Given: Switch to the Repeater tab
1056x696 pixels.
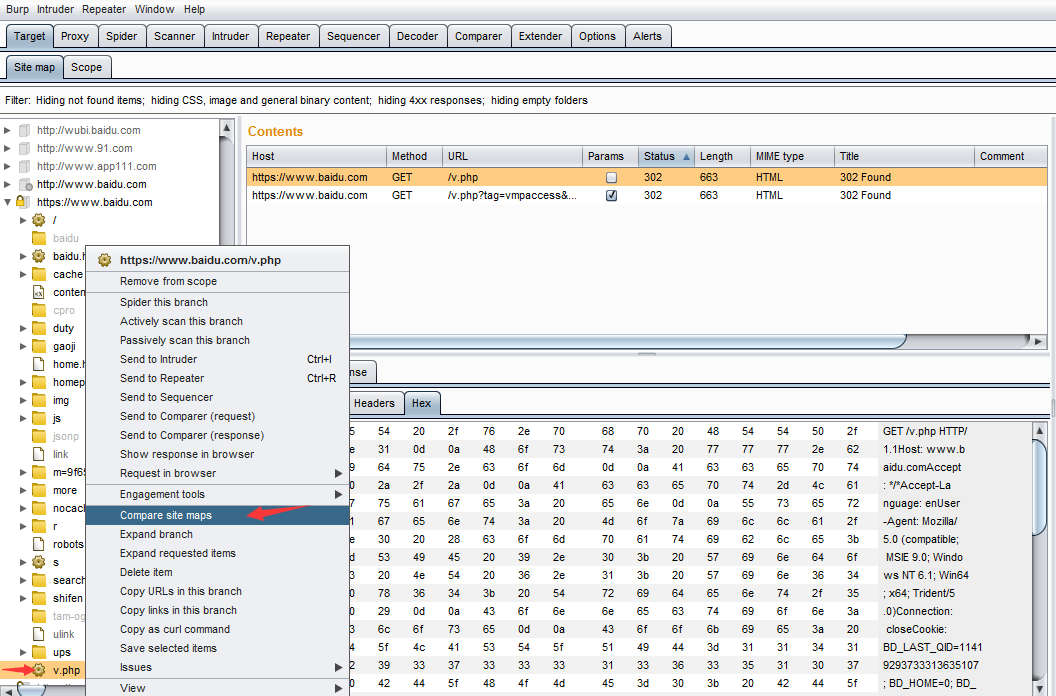Looking at the screenshot, I should click(288, 36).
